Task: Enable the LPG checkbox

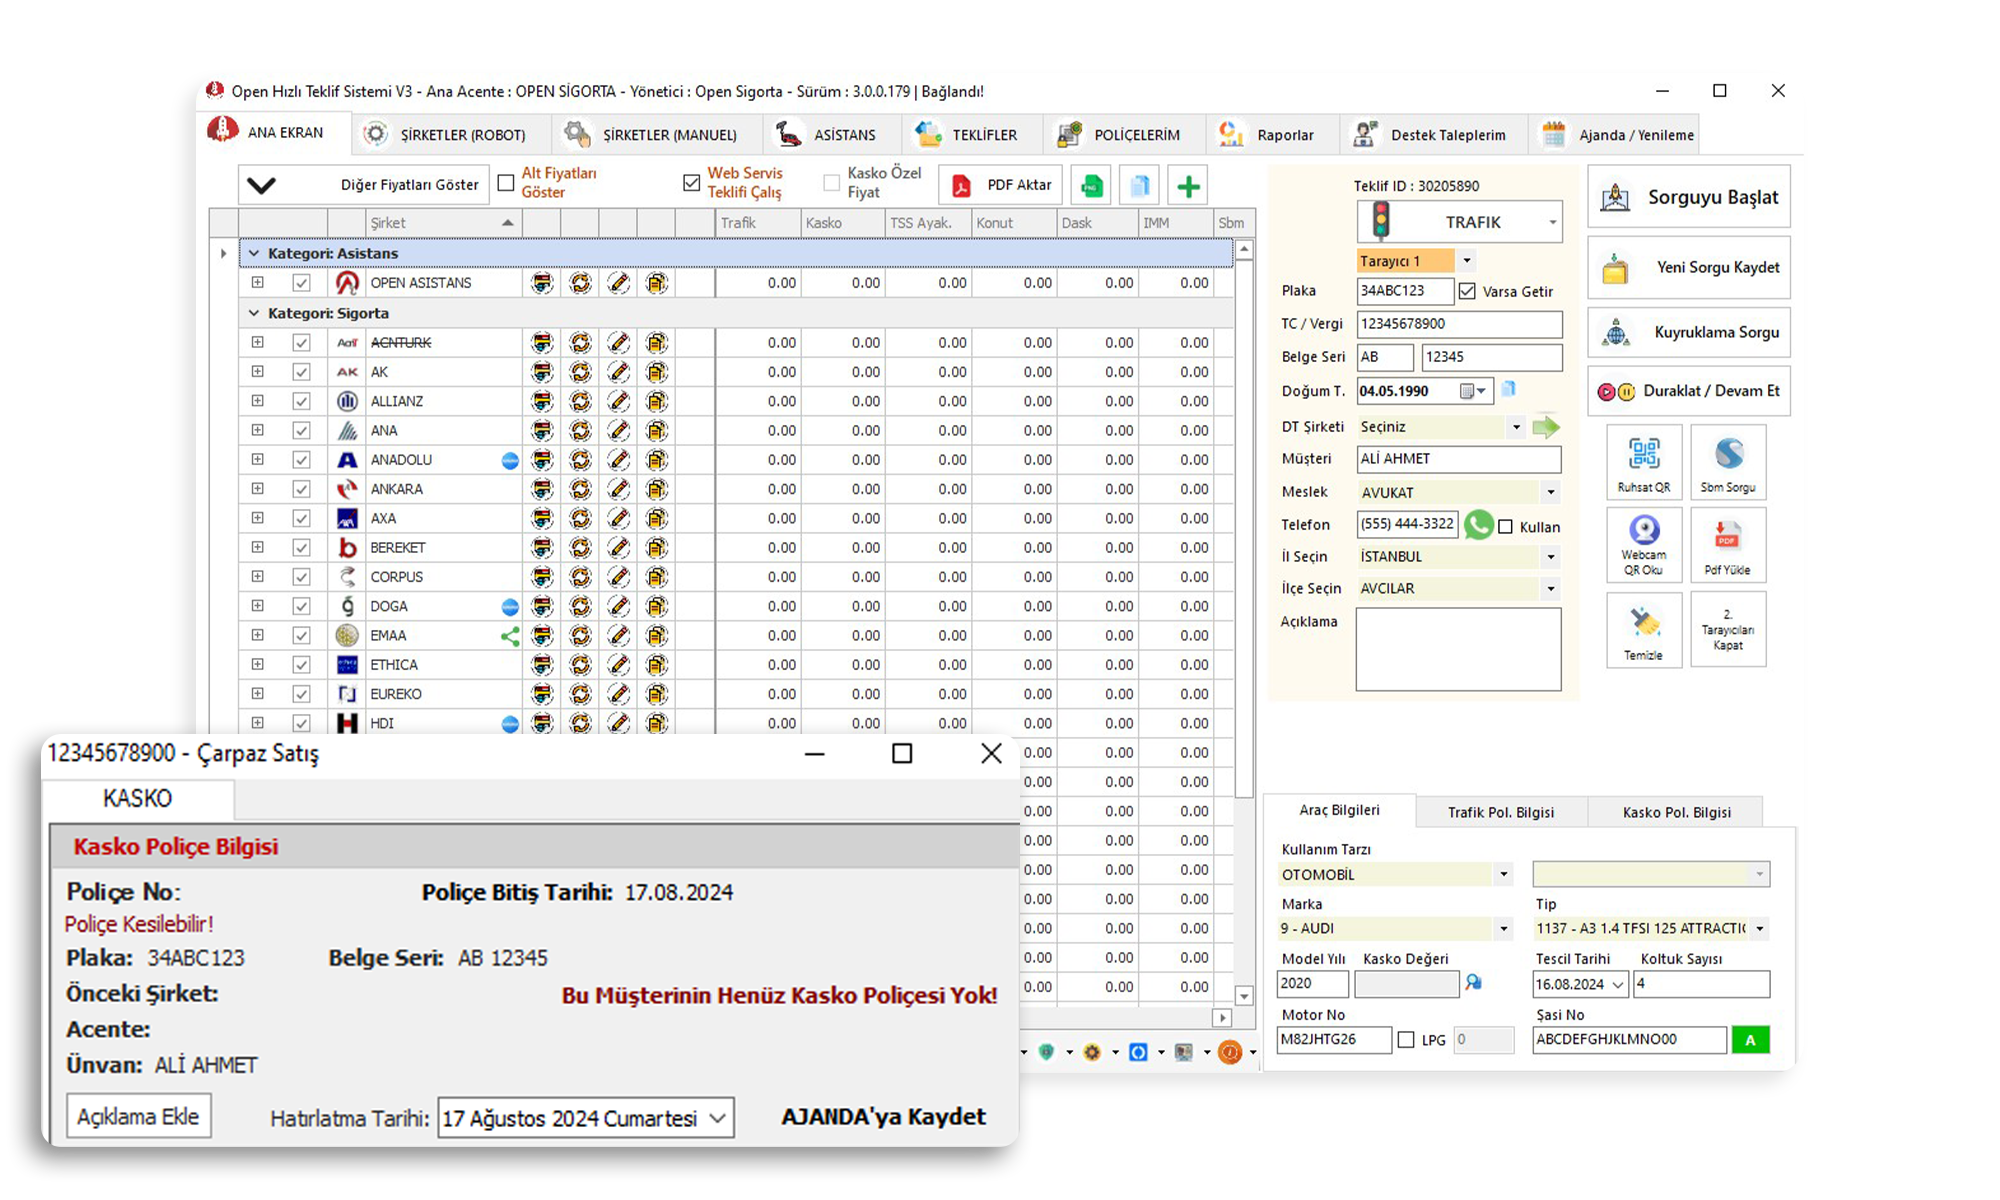Action: (x=1406, y=1040)
